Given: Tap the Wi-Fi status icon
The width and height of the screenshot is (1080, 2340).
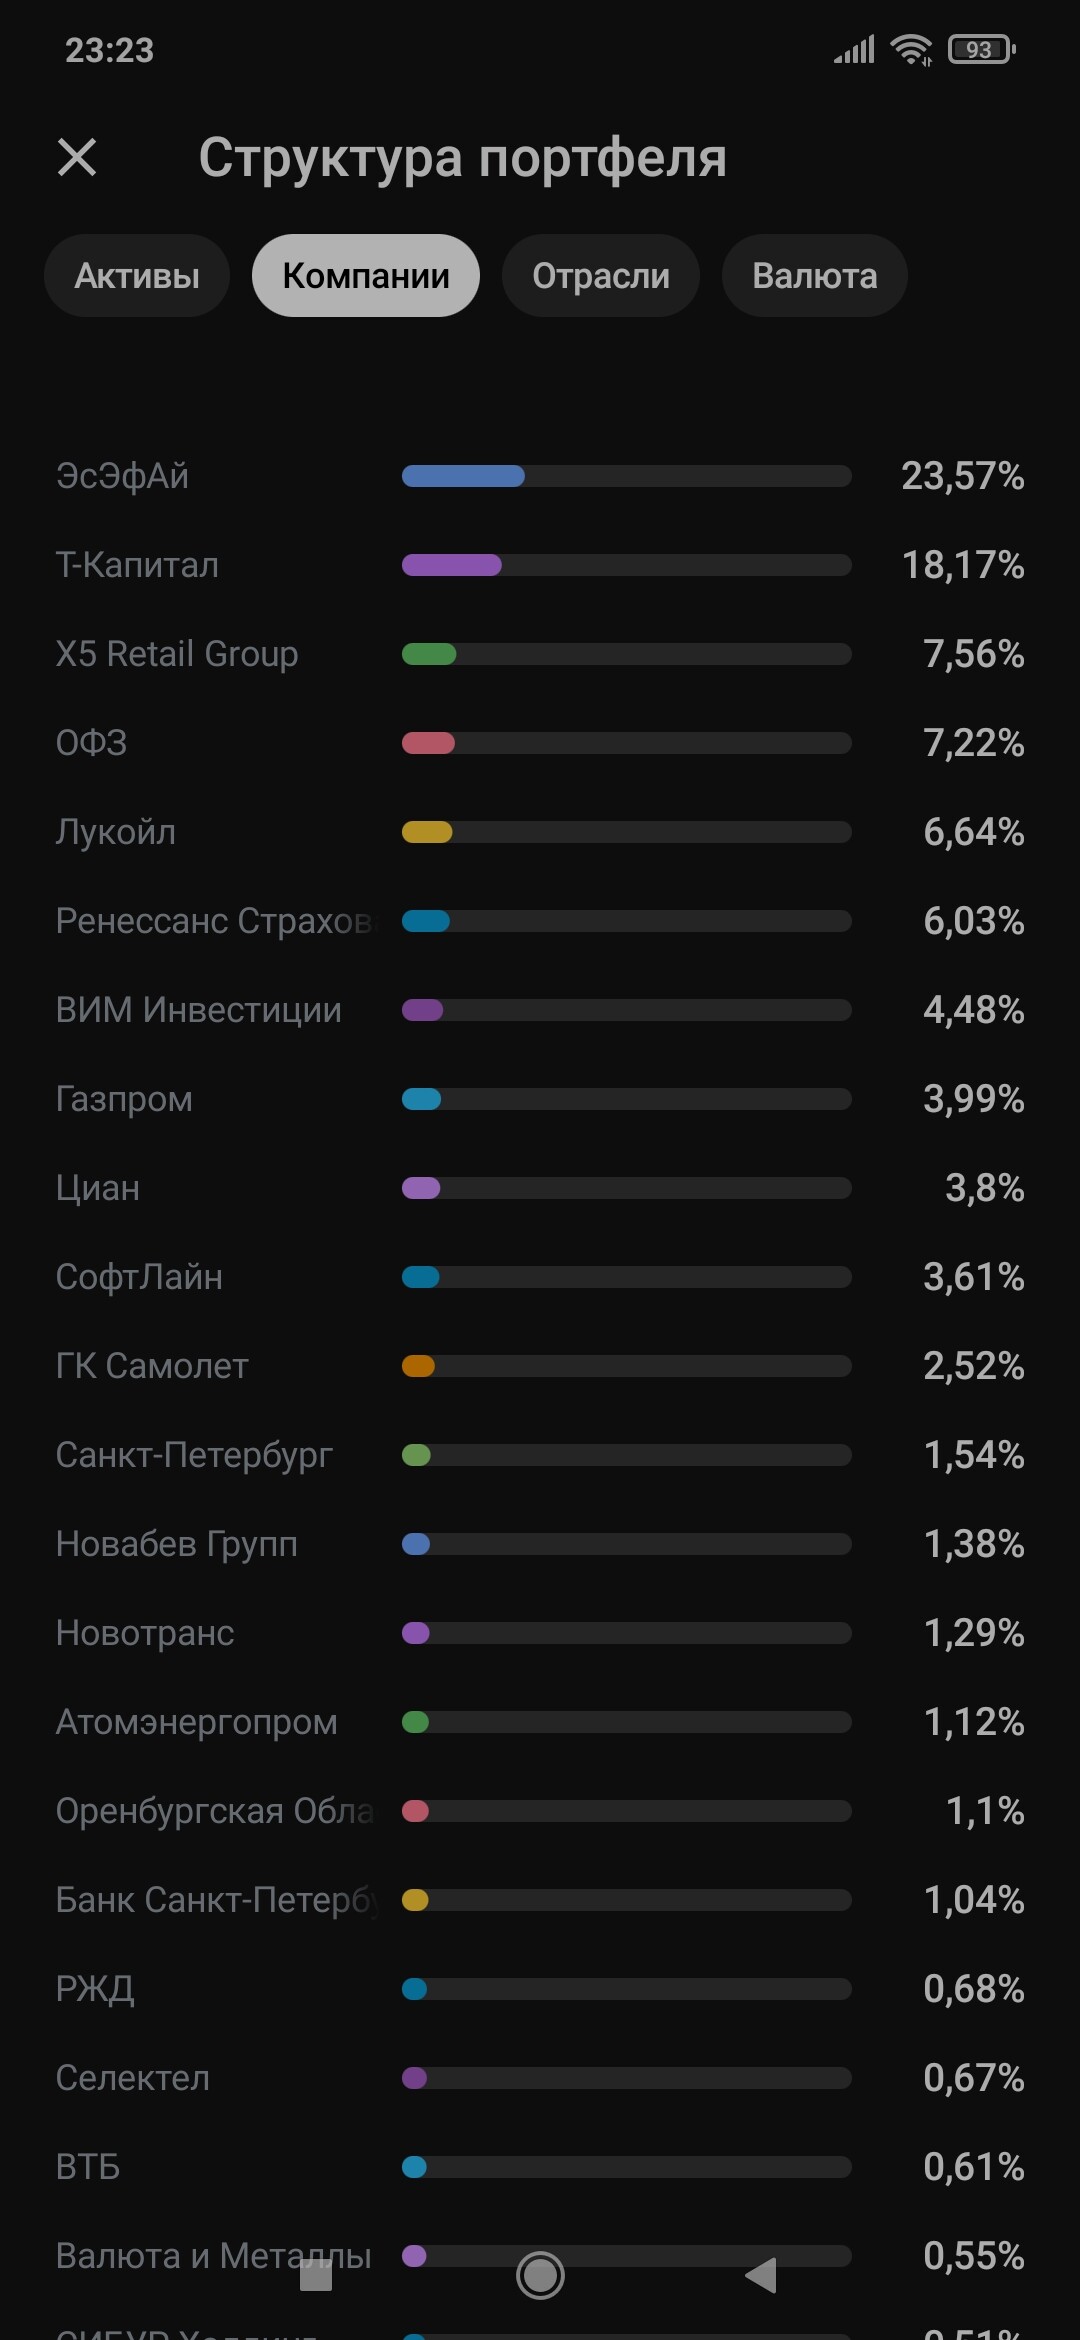Looking at the screenshot, I should point(911,49).
